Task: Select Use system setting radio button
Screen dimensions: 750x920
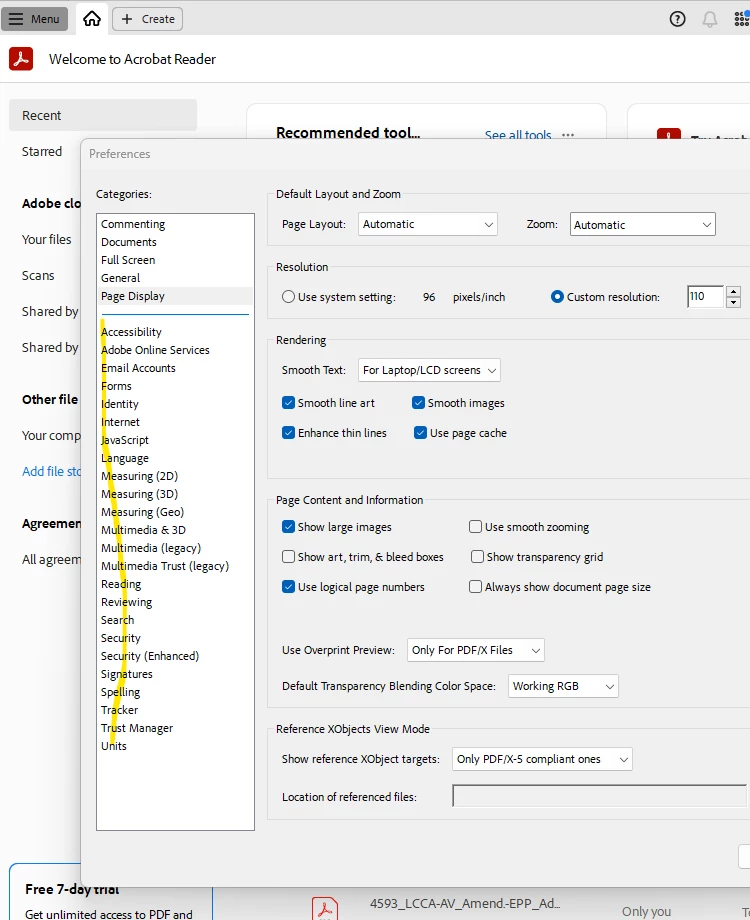Action: (288, 297)
